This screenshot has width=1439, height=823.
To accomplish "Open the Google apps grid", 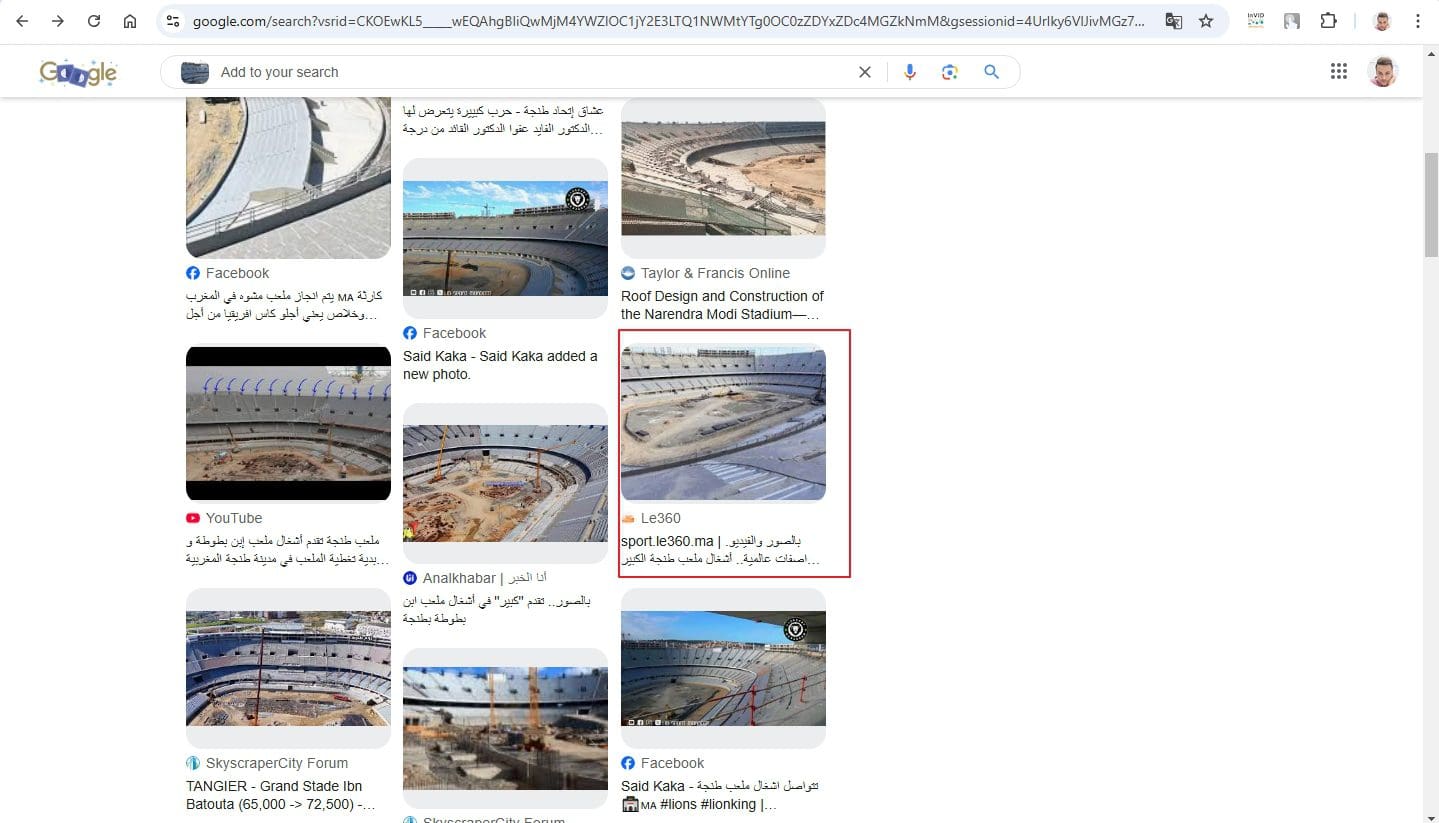I will [x=1339, y=71].
